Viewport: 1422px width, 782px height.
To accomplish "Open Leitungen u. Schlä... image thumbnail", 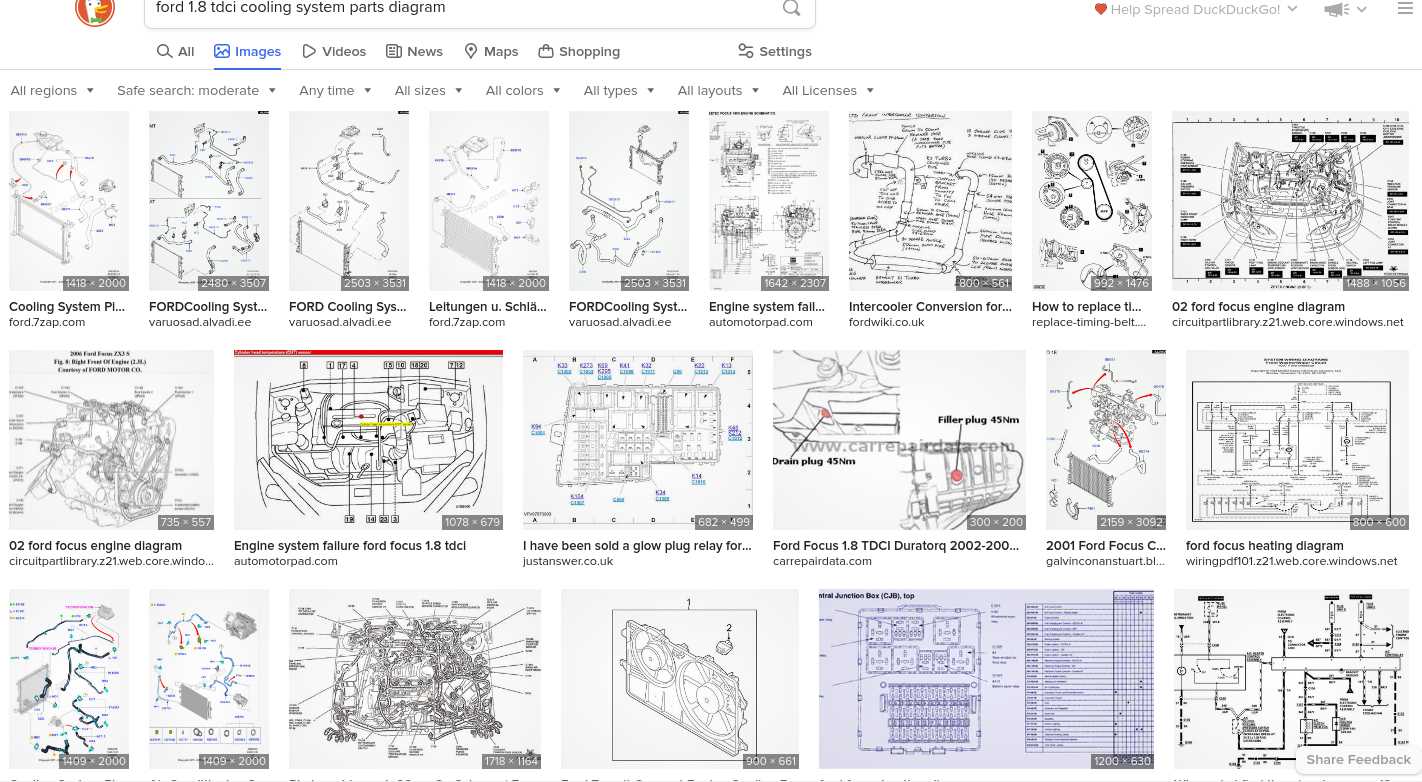I will click(x=489, y=201).
